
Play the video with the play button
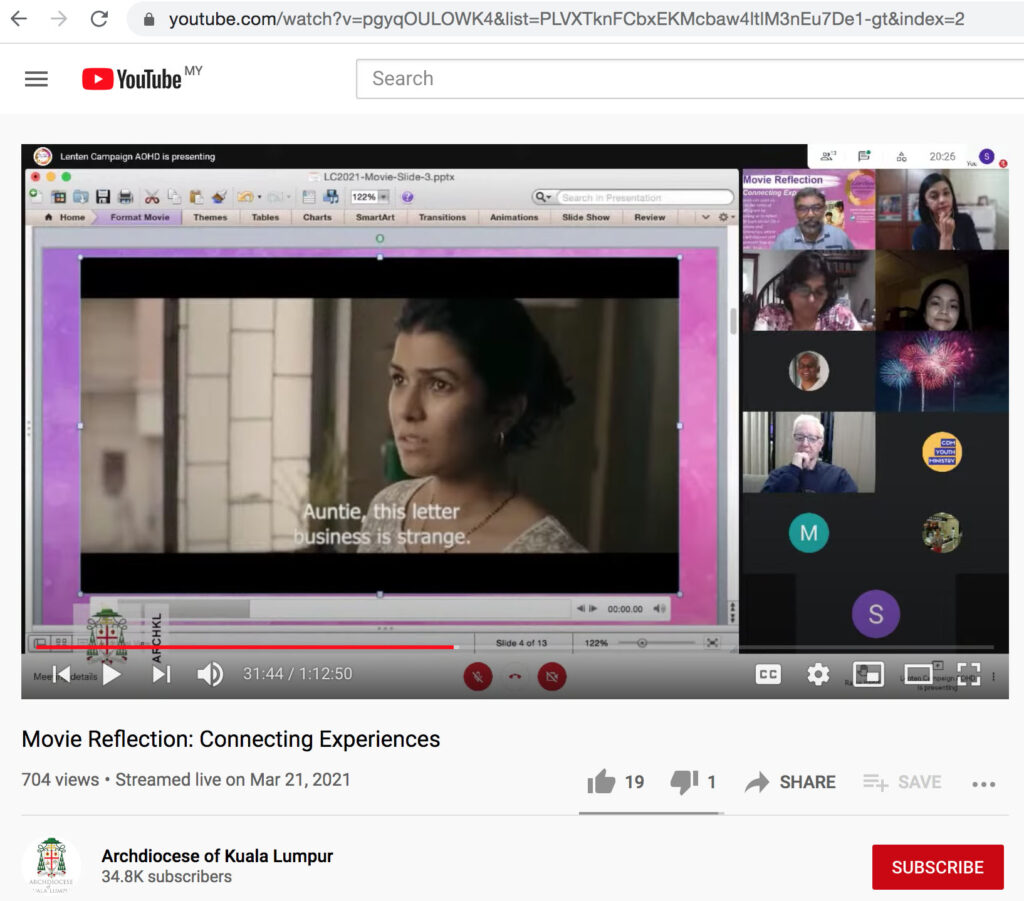click(112, 675)
